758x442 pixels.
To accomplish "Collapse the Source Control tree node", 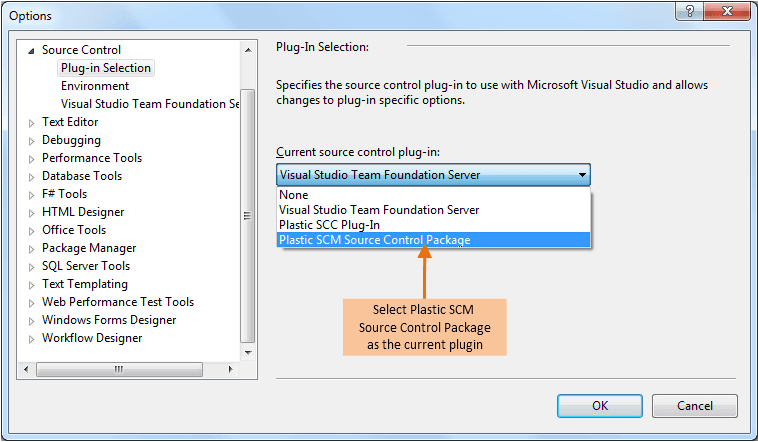I will pyautogui.click(x=31, y=51).
